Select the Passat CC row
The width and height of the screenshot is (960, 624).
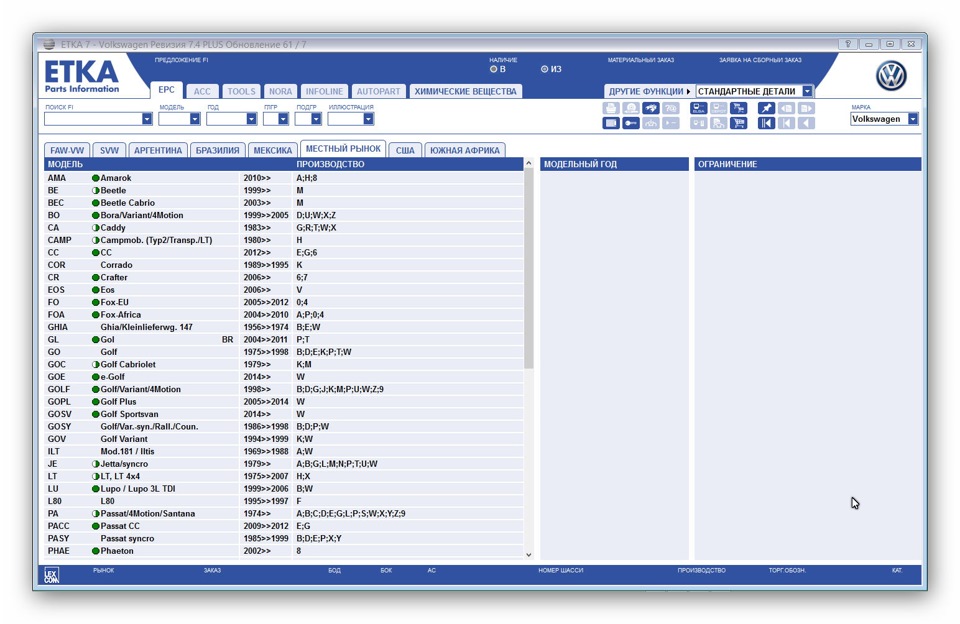pos(284,526)
